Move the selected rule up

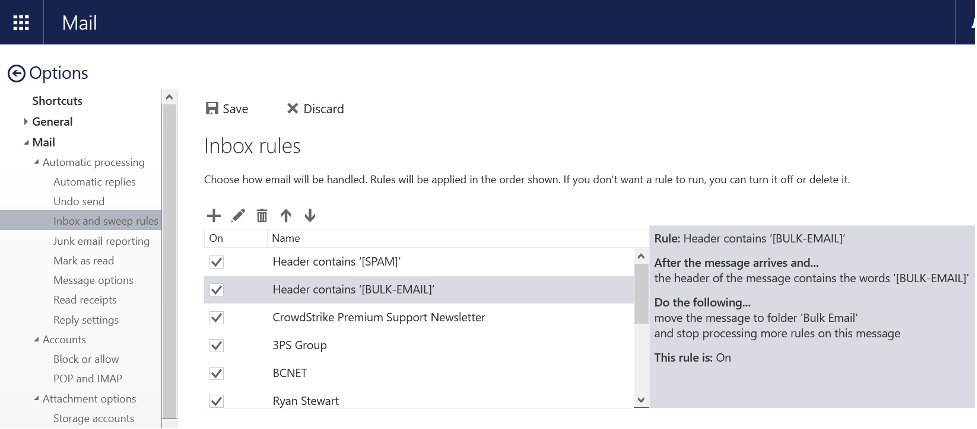pyautogui.click(x=286, y=215)
